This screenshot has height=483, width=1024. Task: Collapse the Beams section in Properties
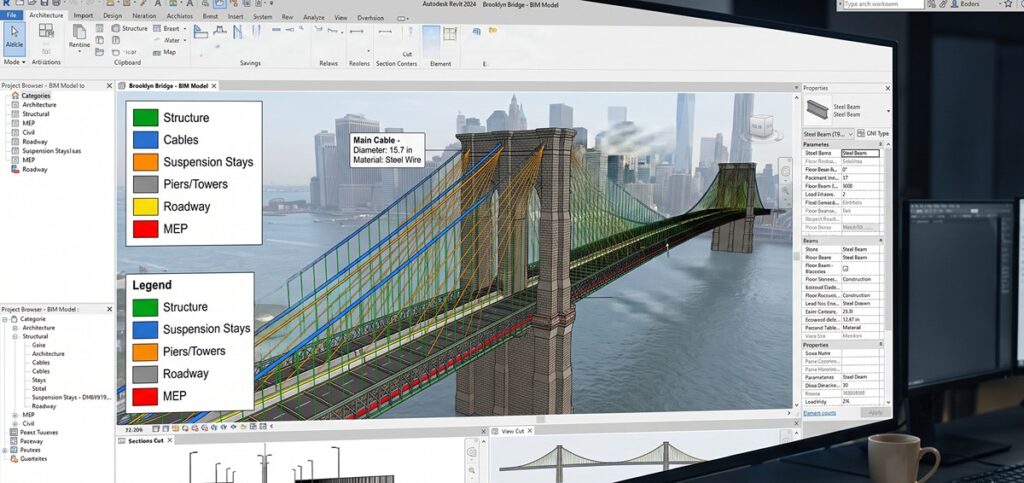click(x=880, y=241)
